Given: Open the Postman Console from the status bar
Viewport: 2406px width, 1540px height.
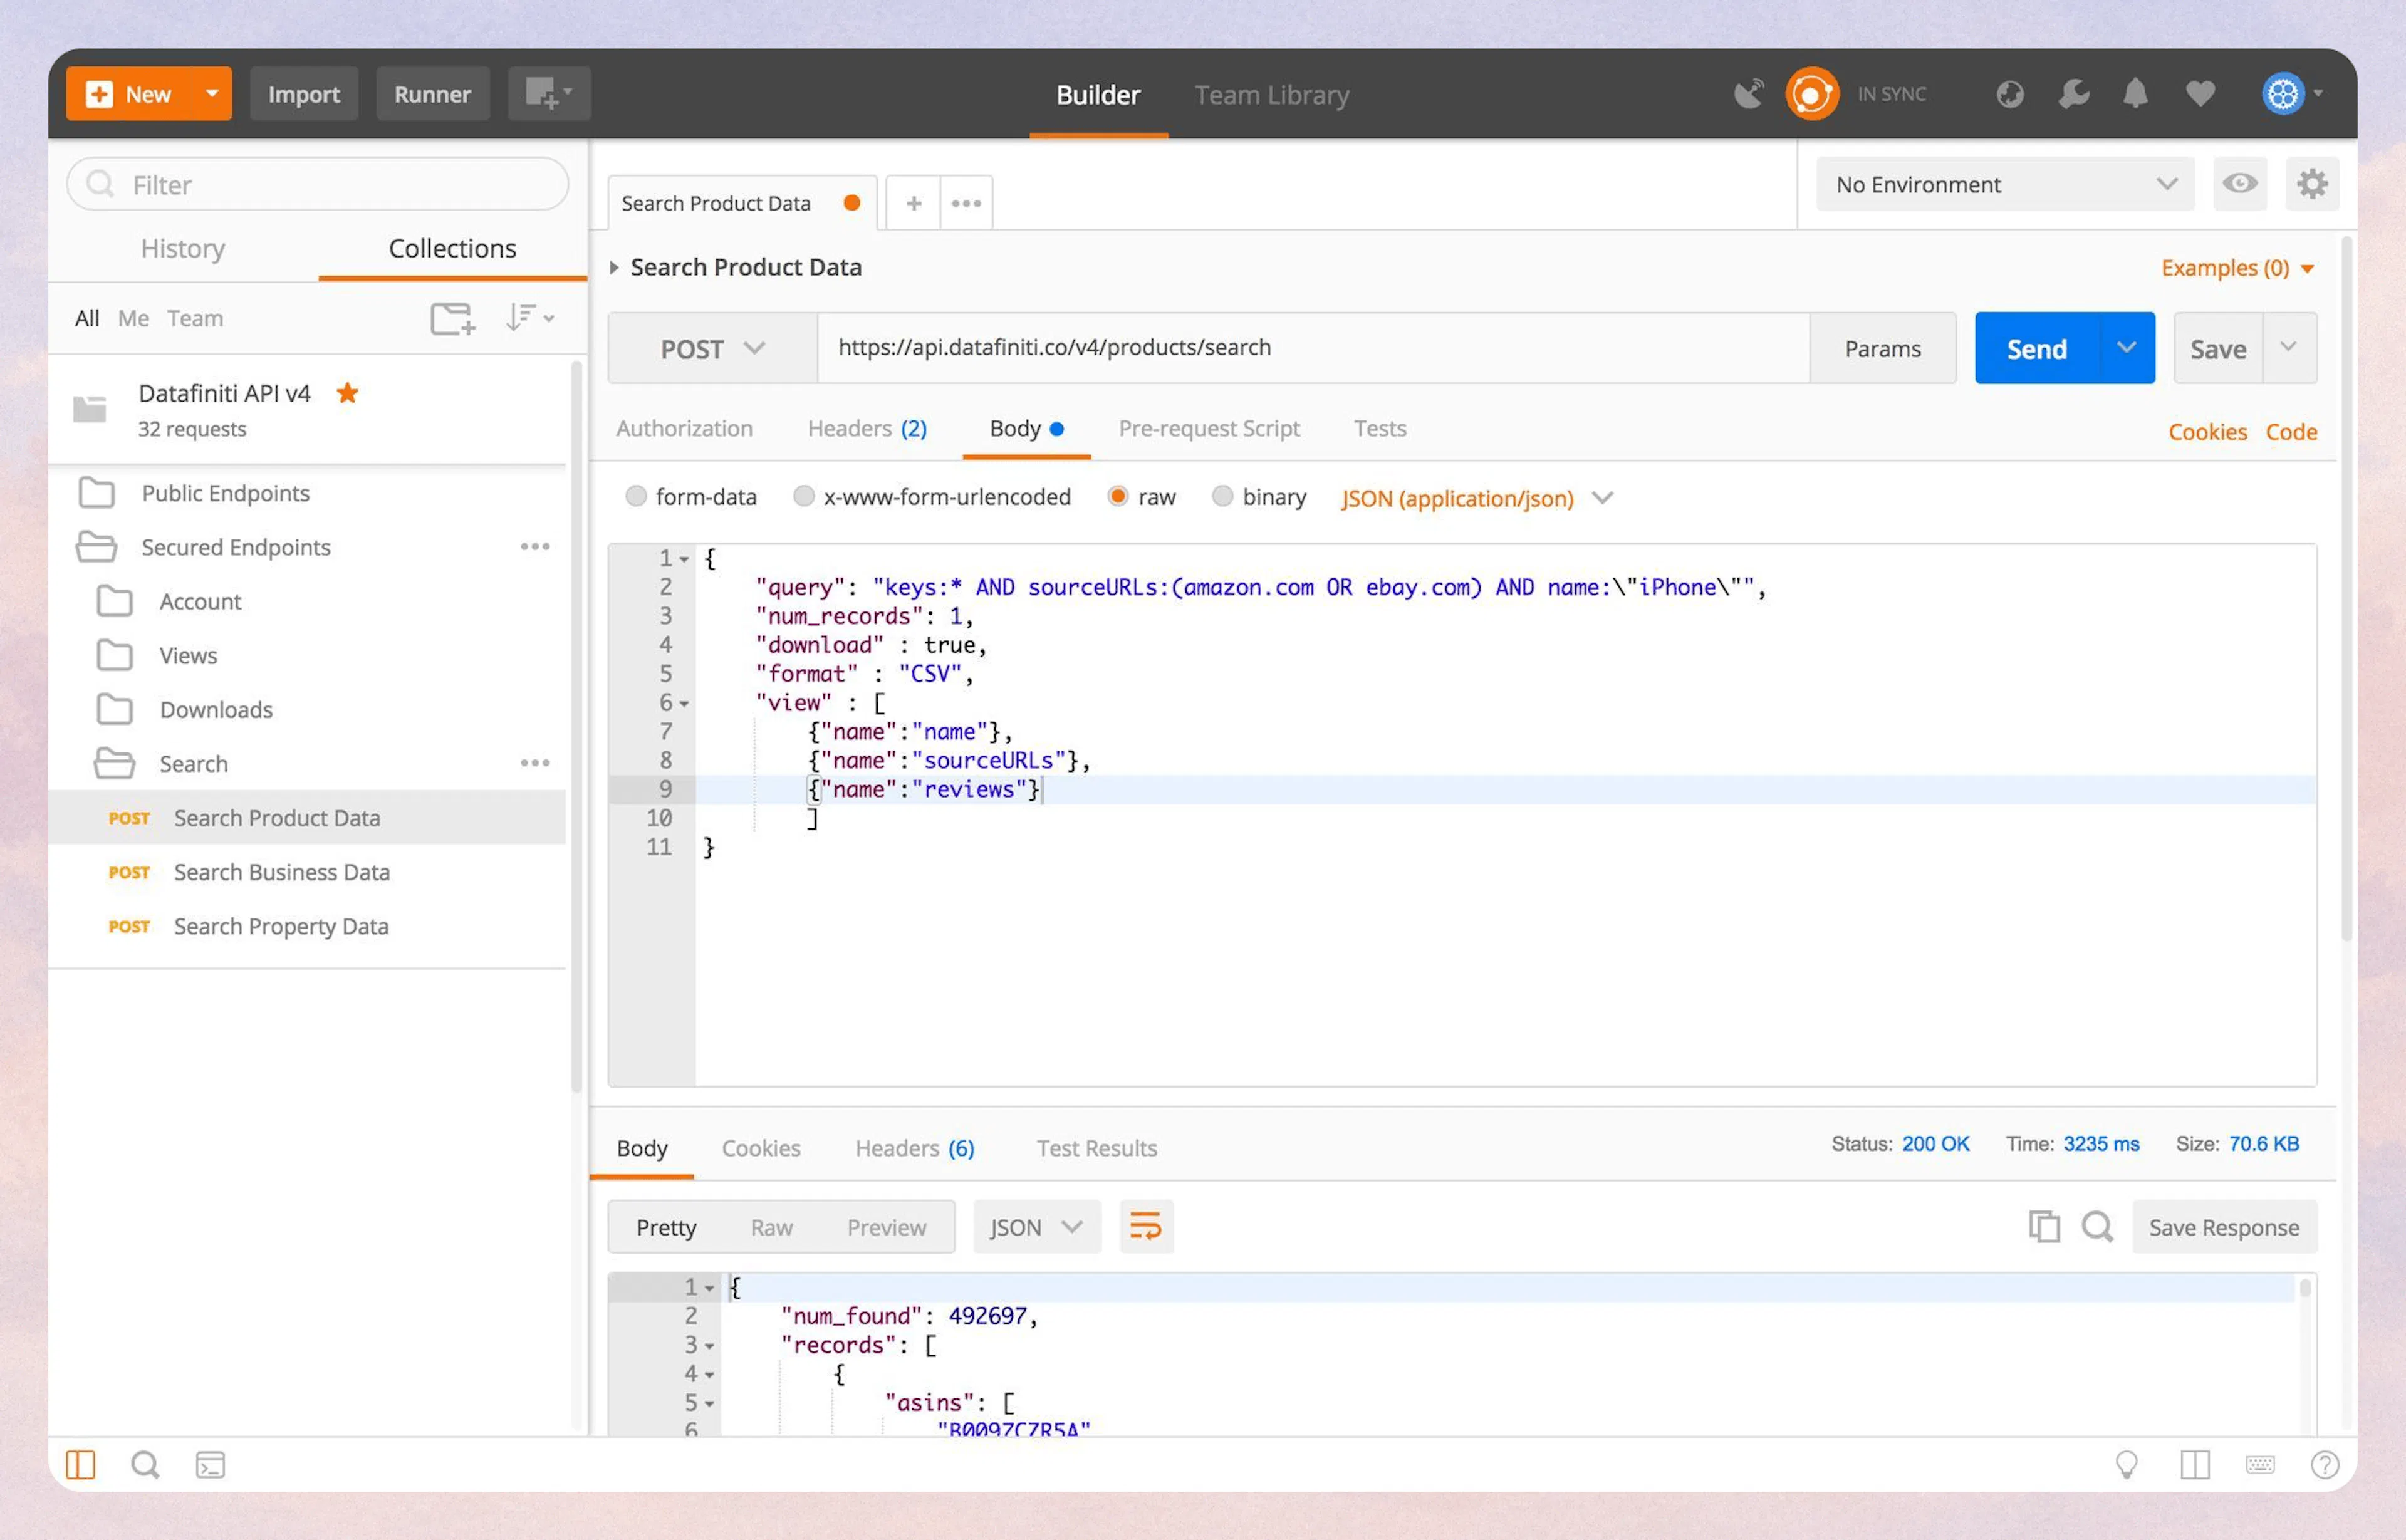Looking at the screenshot, I should coord(210,1464).
